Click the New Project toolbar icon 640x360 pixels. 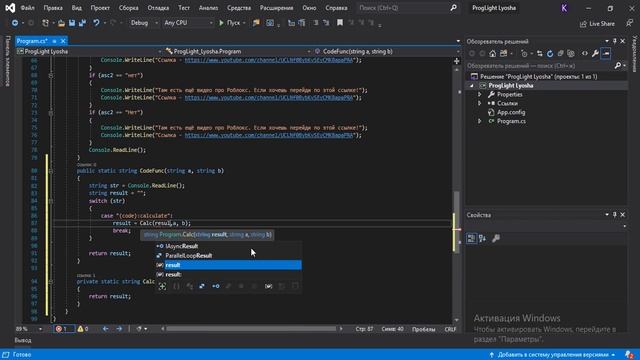pos(45,23)
